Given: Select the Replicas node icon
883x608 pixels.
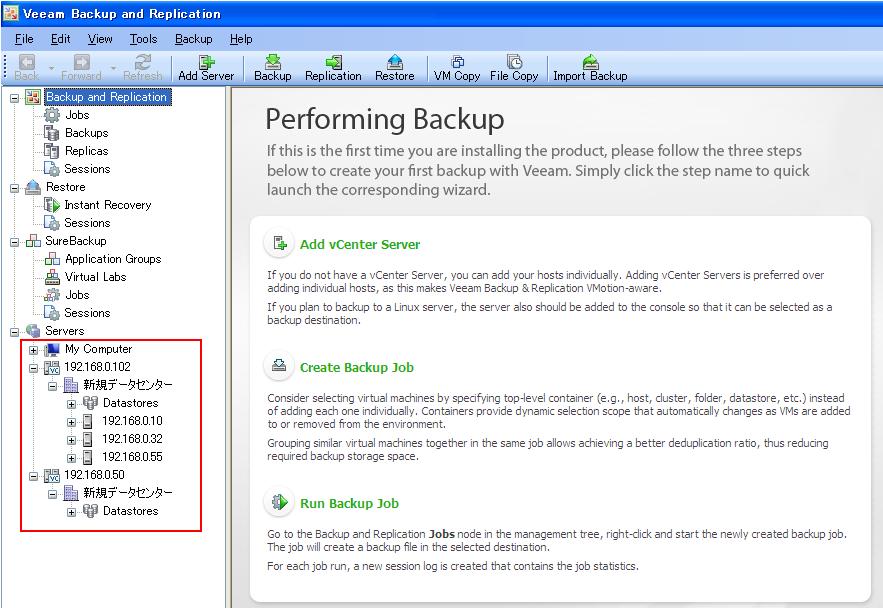Looking at the screenshot, I should (x=52, y=151).
